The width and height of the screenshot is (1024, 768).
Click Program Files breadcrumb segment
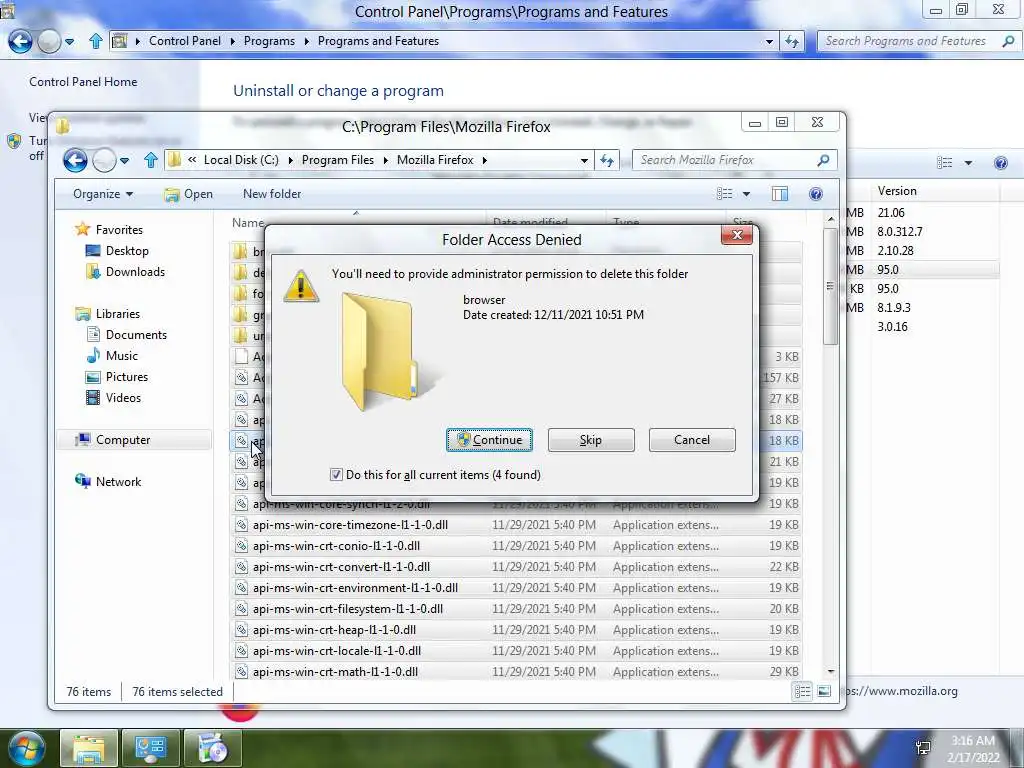338,160
